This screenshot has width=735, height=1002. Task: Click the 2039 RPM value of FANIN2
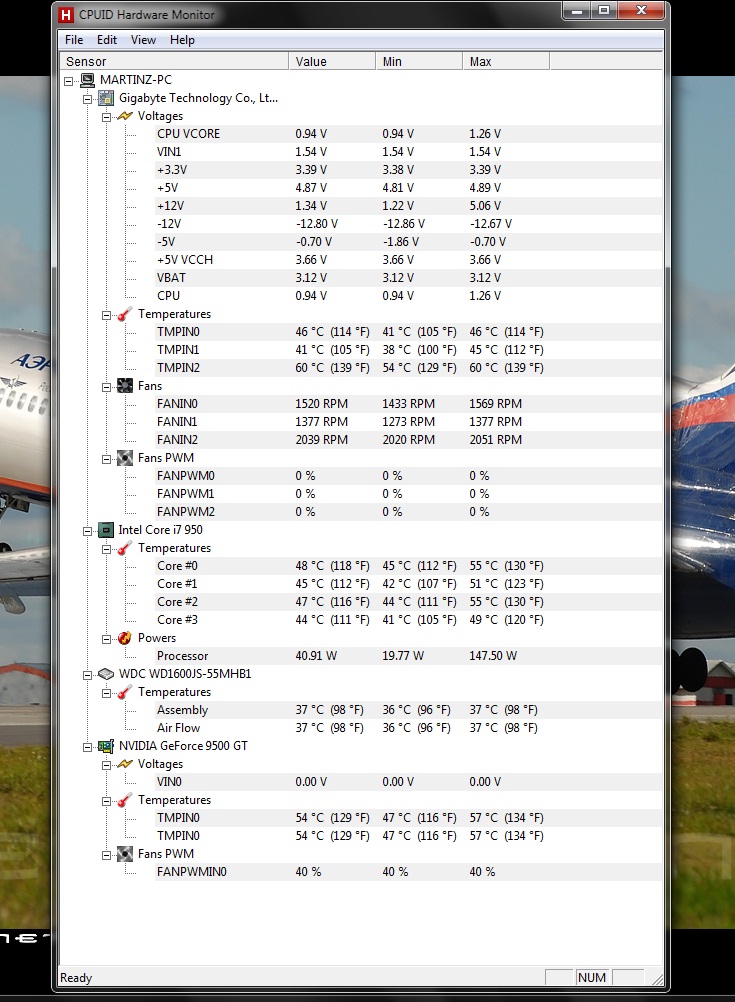point(321,440)
